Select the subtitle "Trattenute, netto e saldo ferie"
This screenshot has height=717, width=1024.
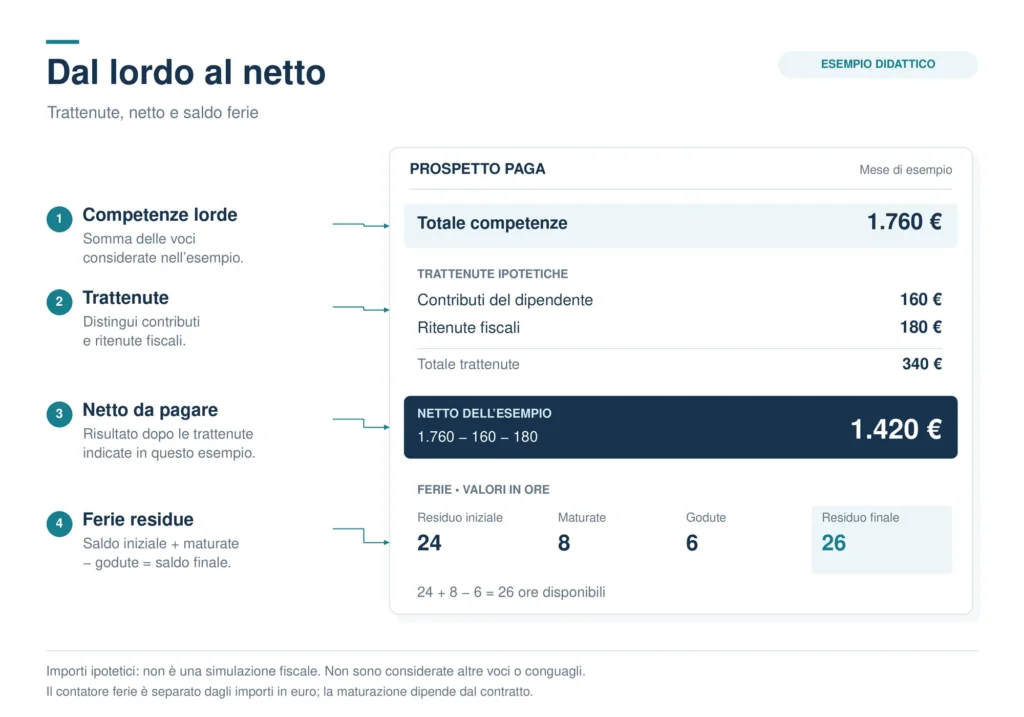[153, 112]
